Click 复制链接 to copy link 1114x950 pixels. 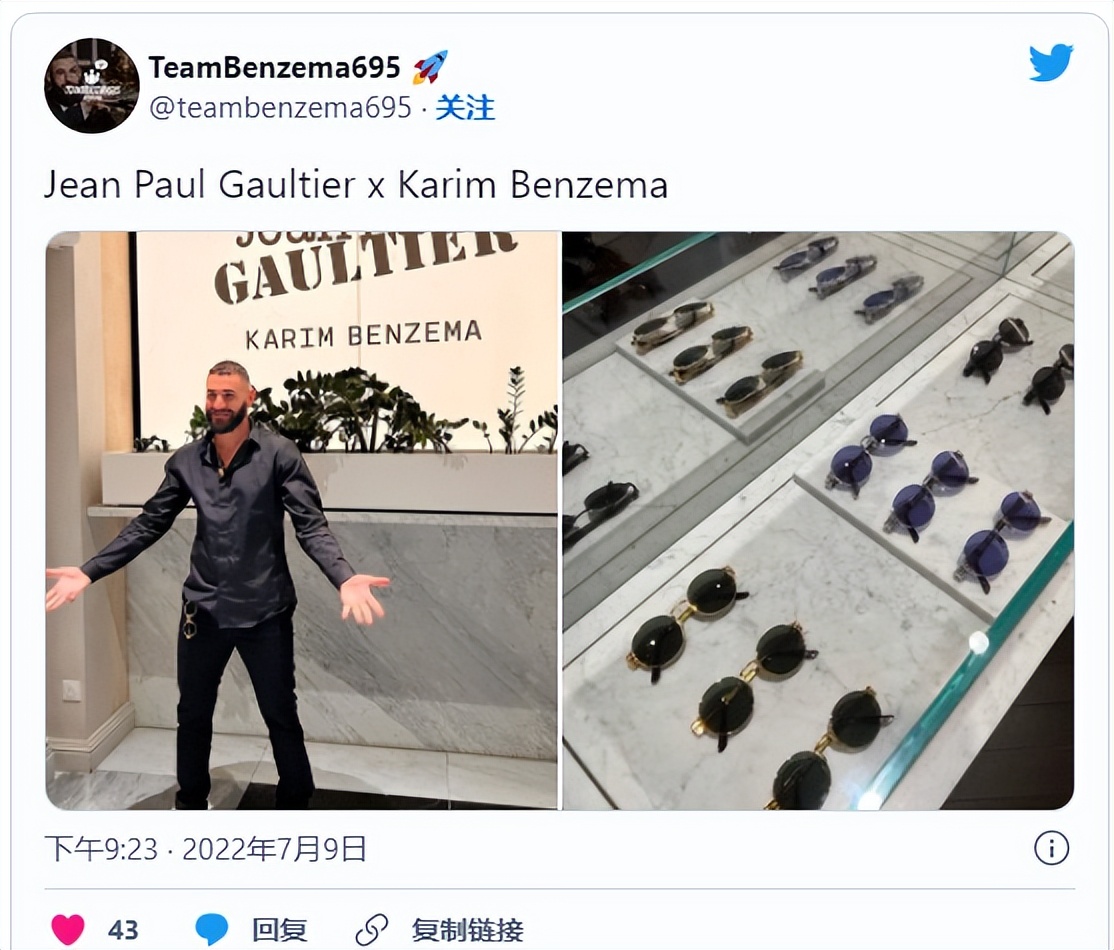click(x=467, y=929)
